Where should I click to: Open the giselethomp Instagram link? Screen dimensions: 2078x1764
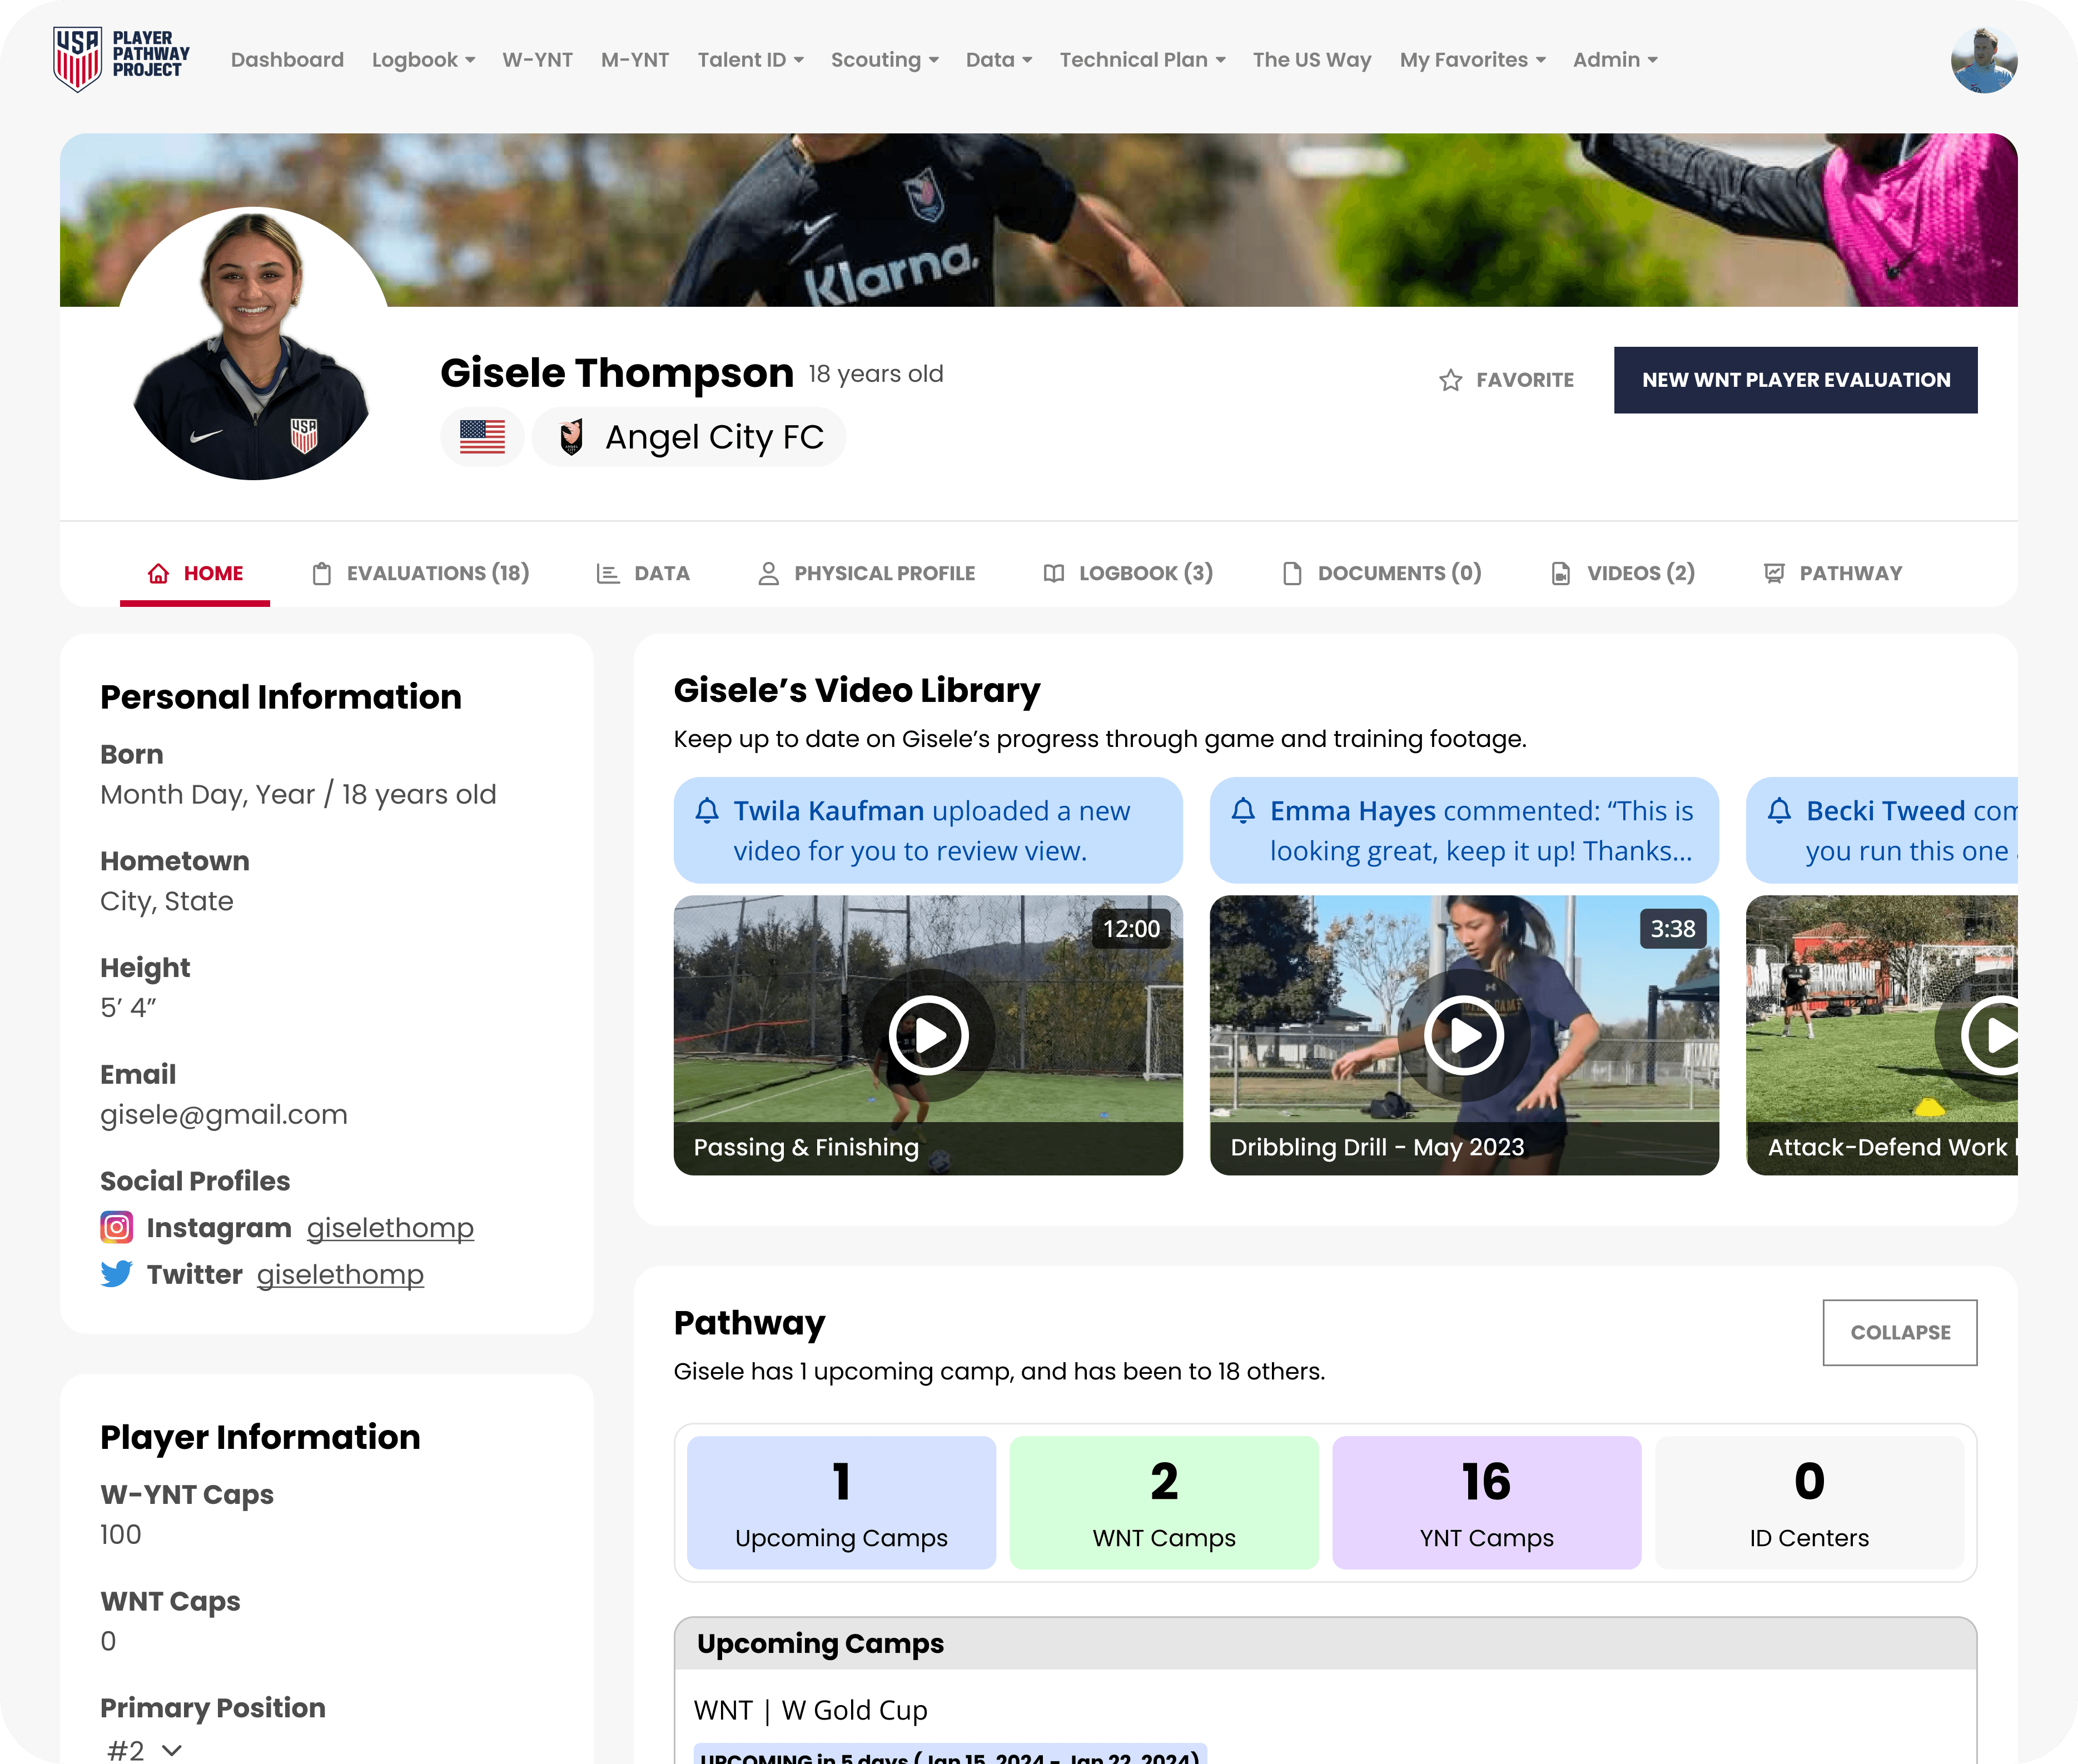[390, 1227]
